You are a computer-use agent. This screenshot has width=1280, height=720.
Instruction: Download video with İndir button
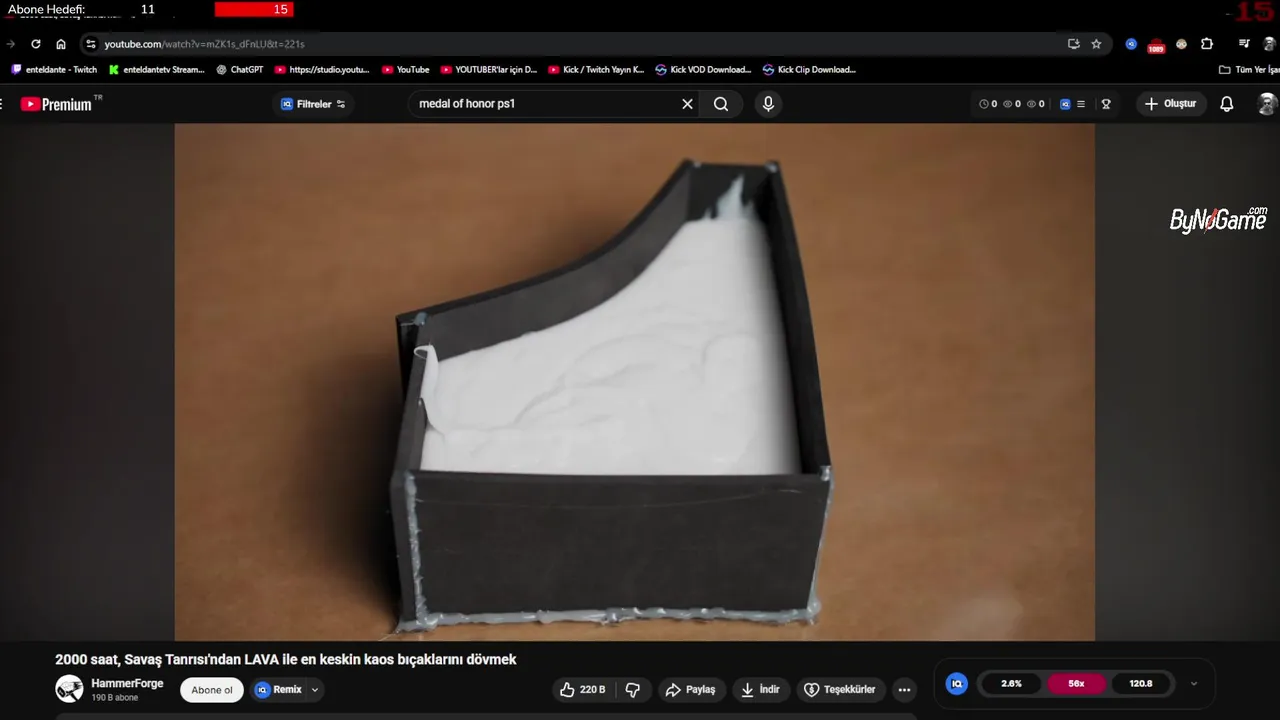click(760, 690)
